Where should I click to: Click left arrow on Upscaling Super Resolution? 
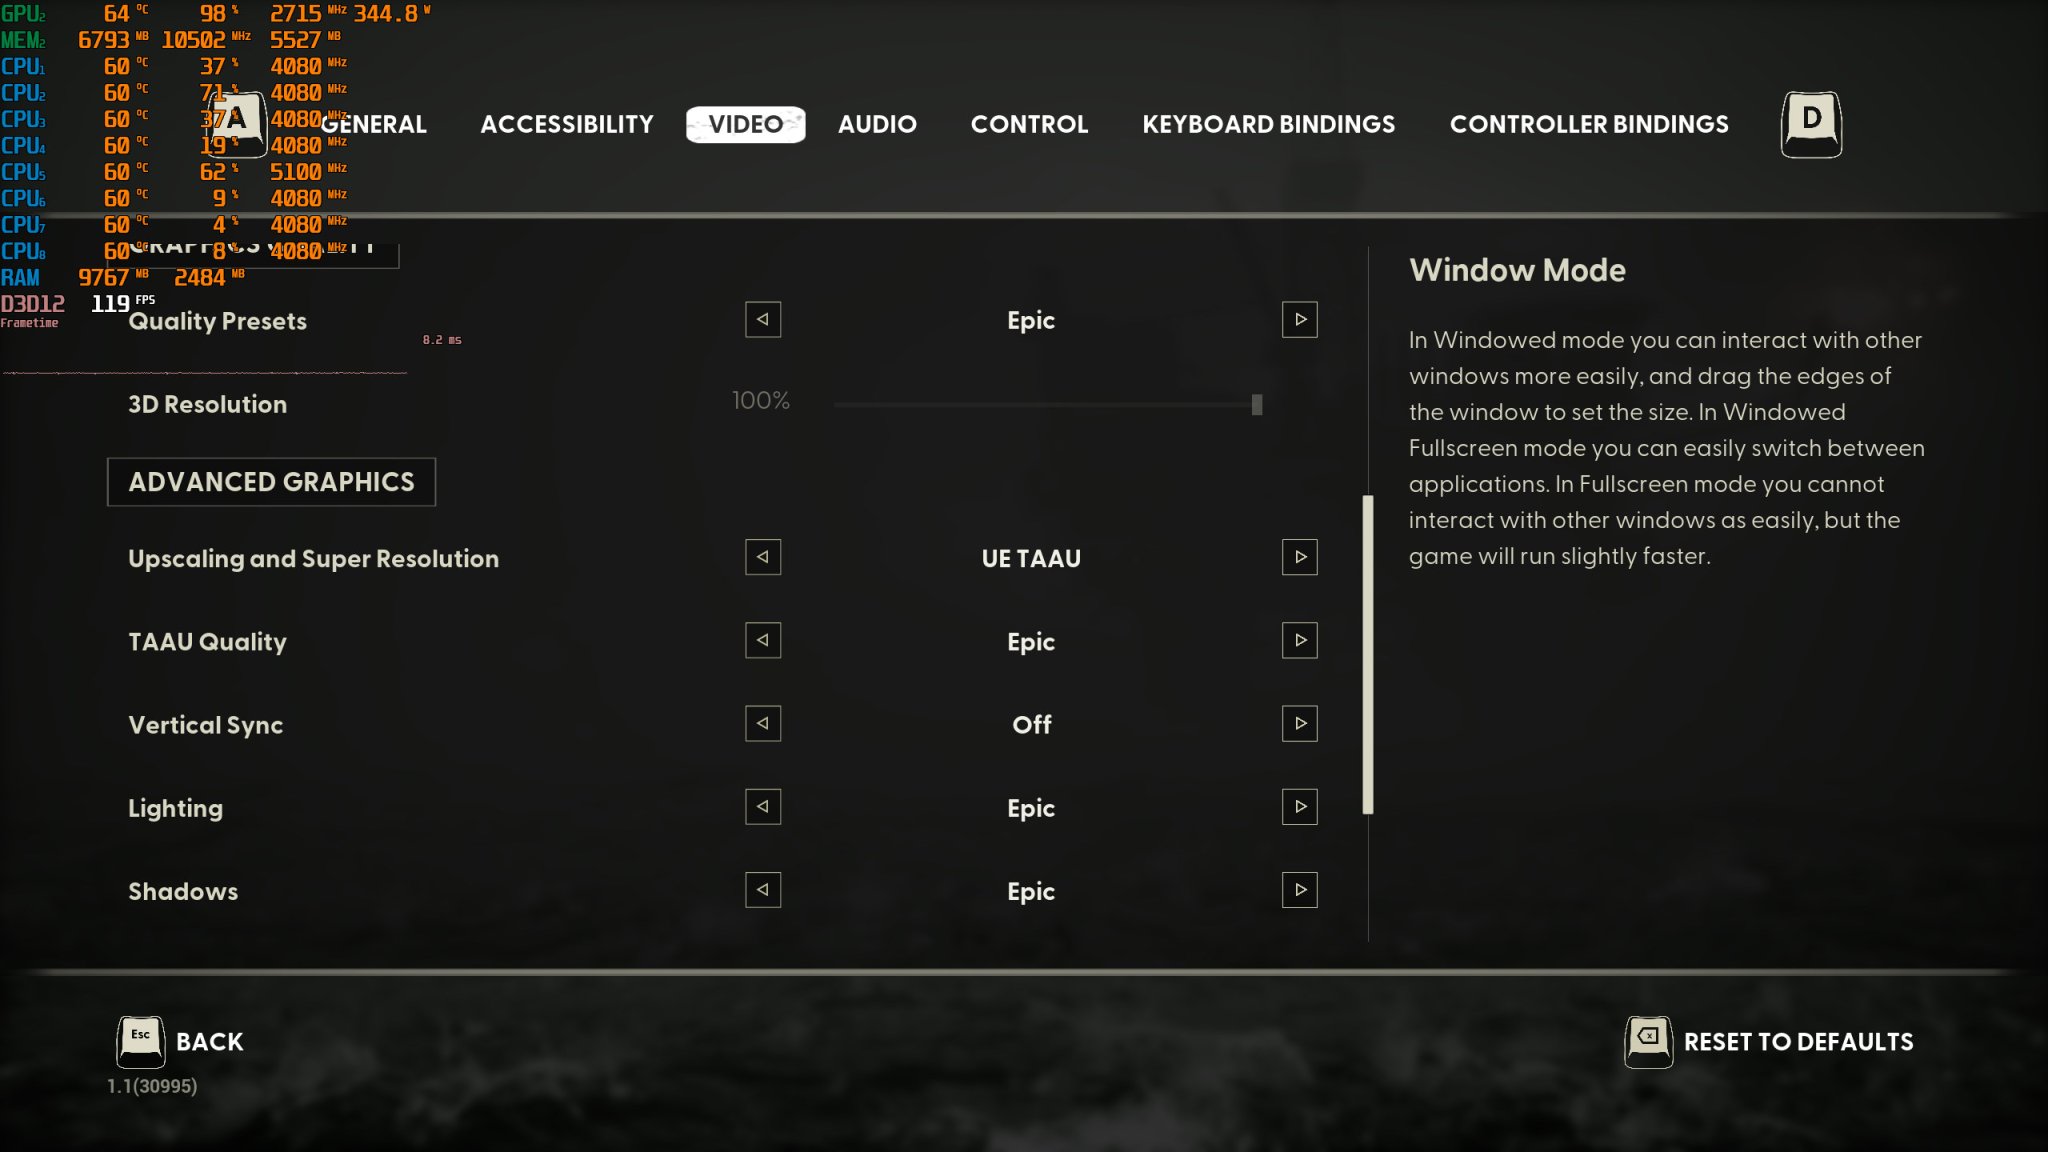coord(762,556)
